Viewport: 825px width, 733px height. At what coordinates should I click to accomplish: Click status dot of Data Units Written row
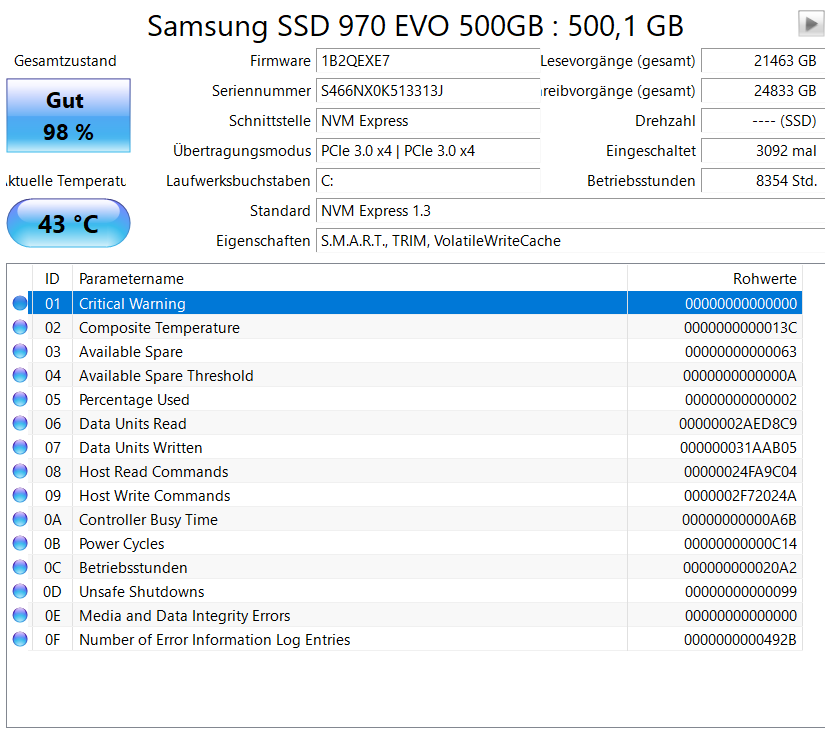pyautogui.click(x=20, y=447)
